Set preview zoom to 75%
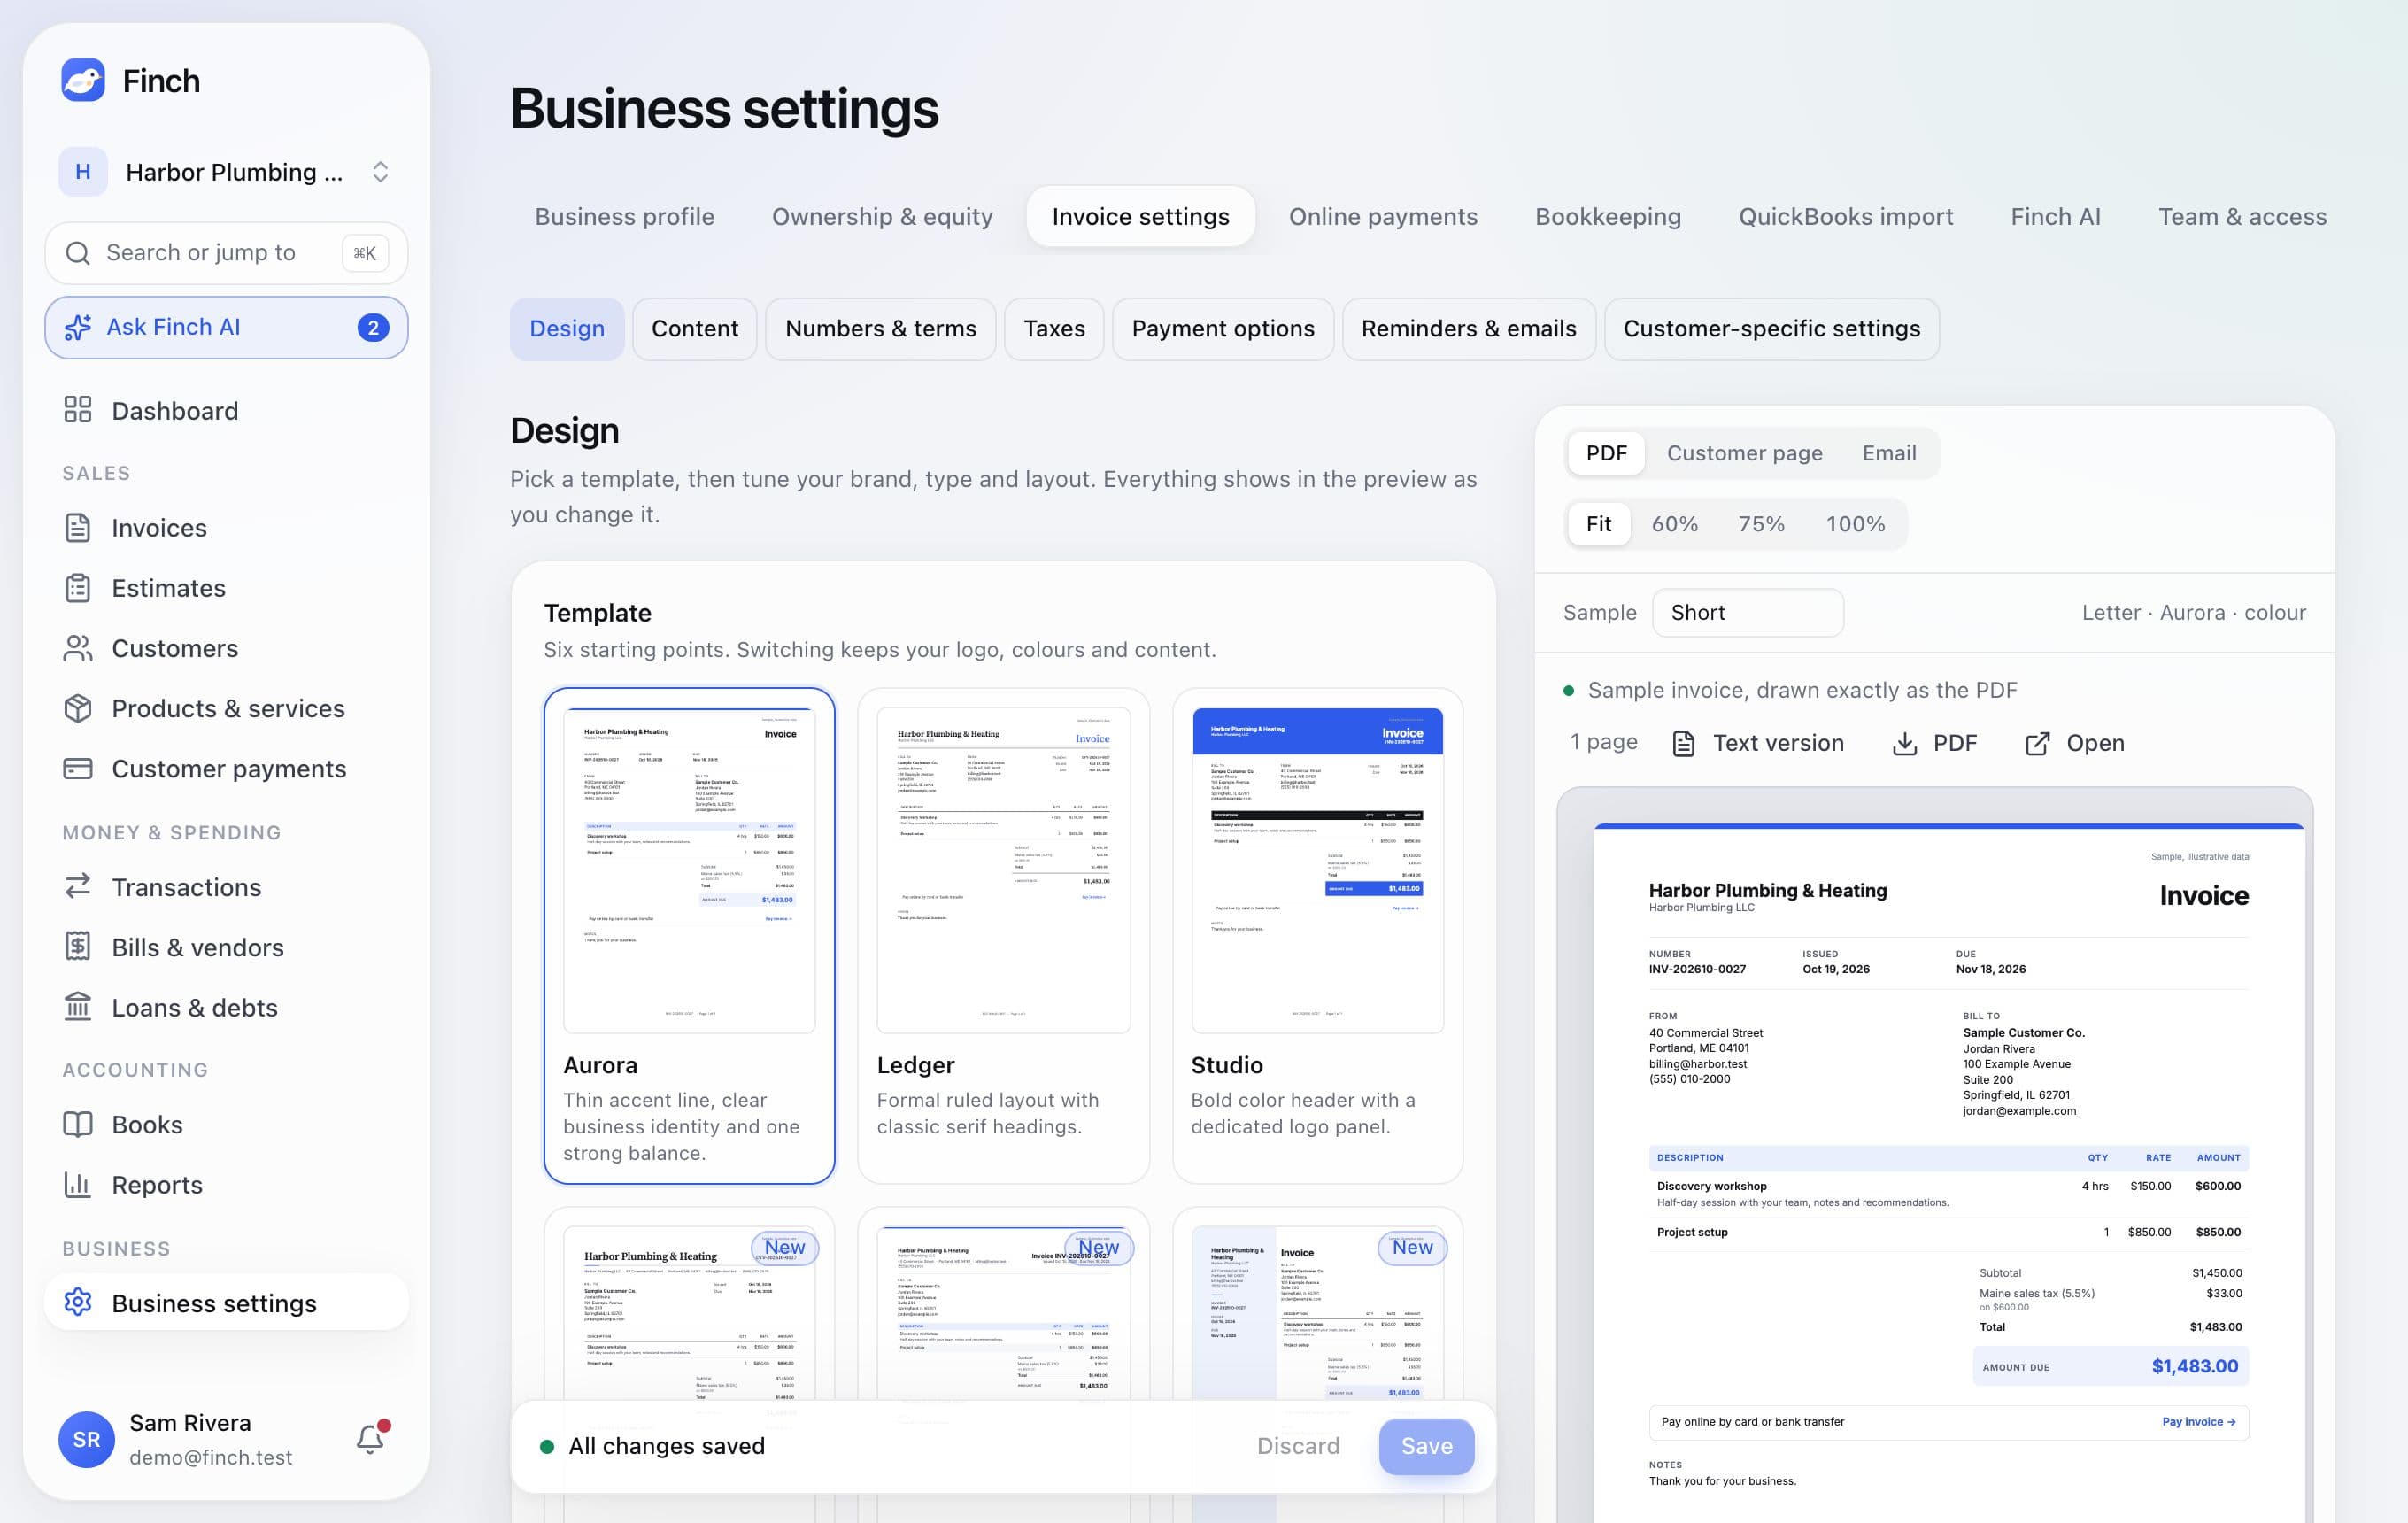The width and height of the screenshot is (2408, 1523). (1761, 524)
